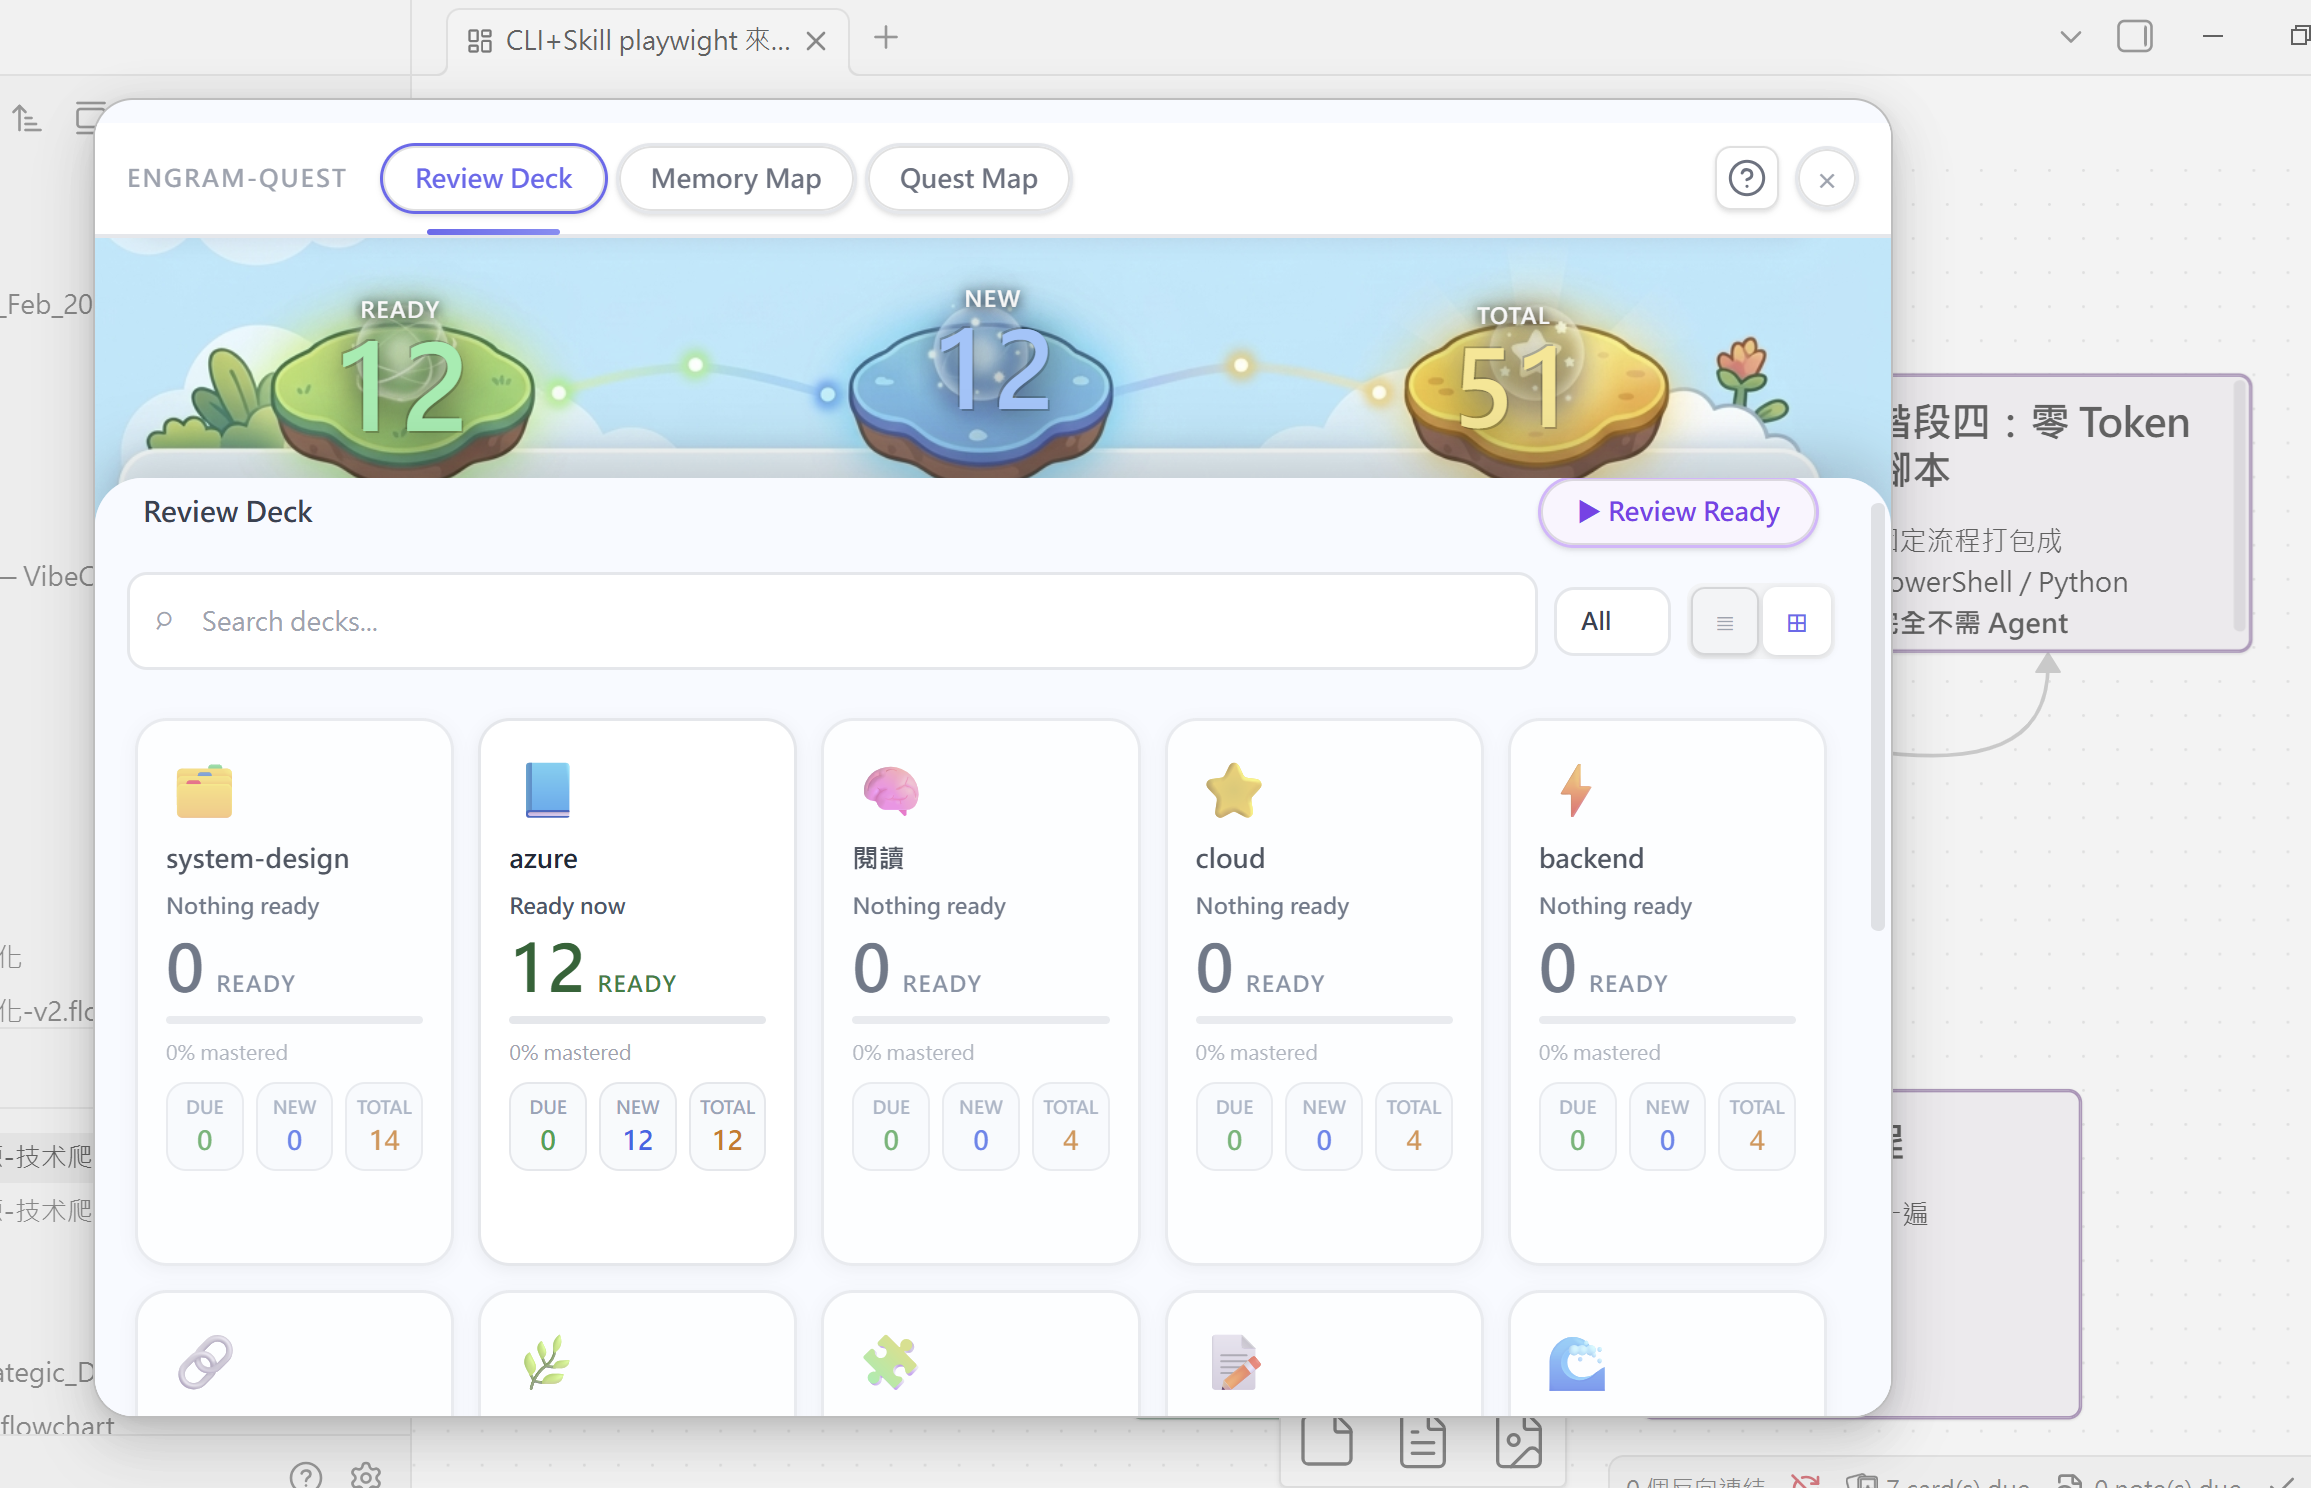Close the CLI+Skill playwight tab

pyautogui.click(x=816, y=40)
